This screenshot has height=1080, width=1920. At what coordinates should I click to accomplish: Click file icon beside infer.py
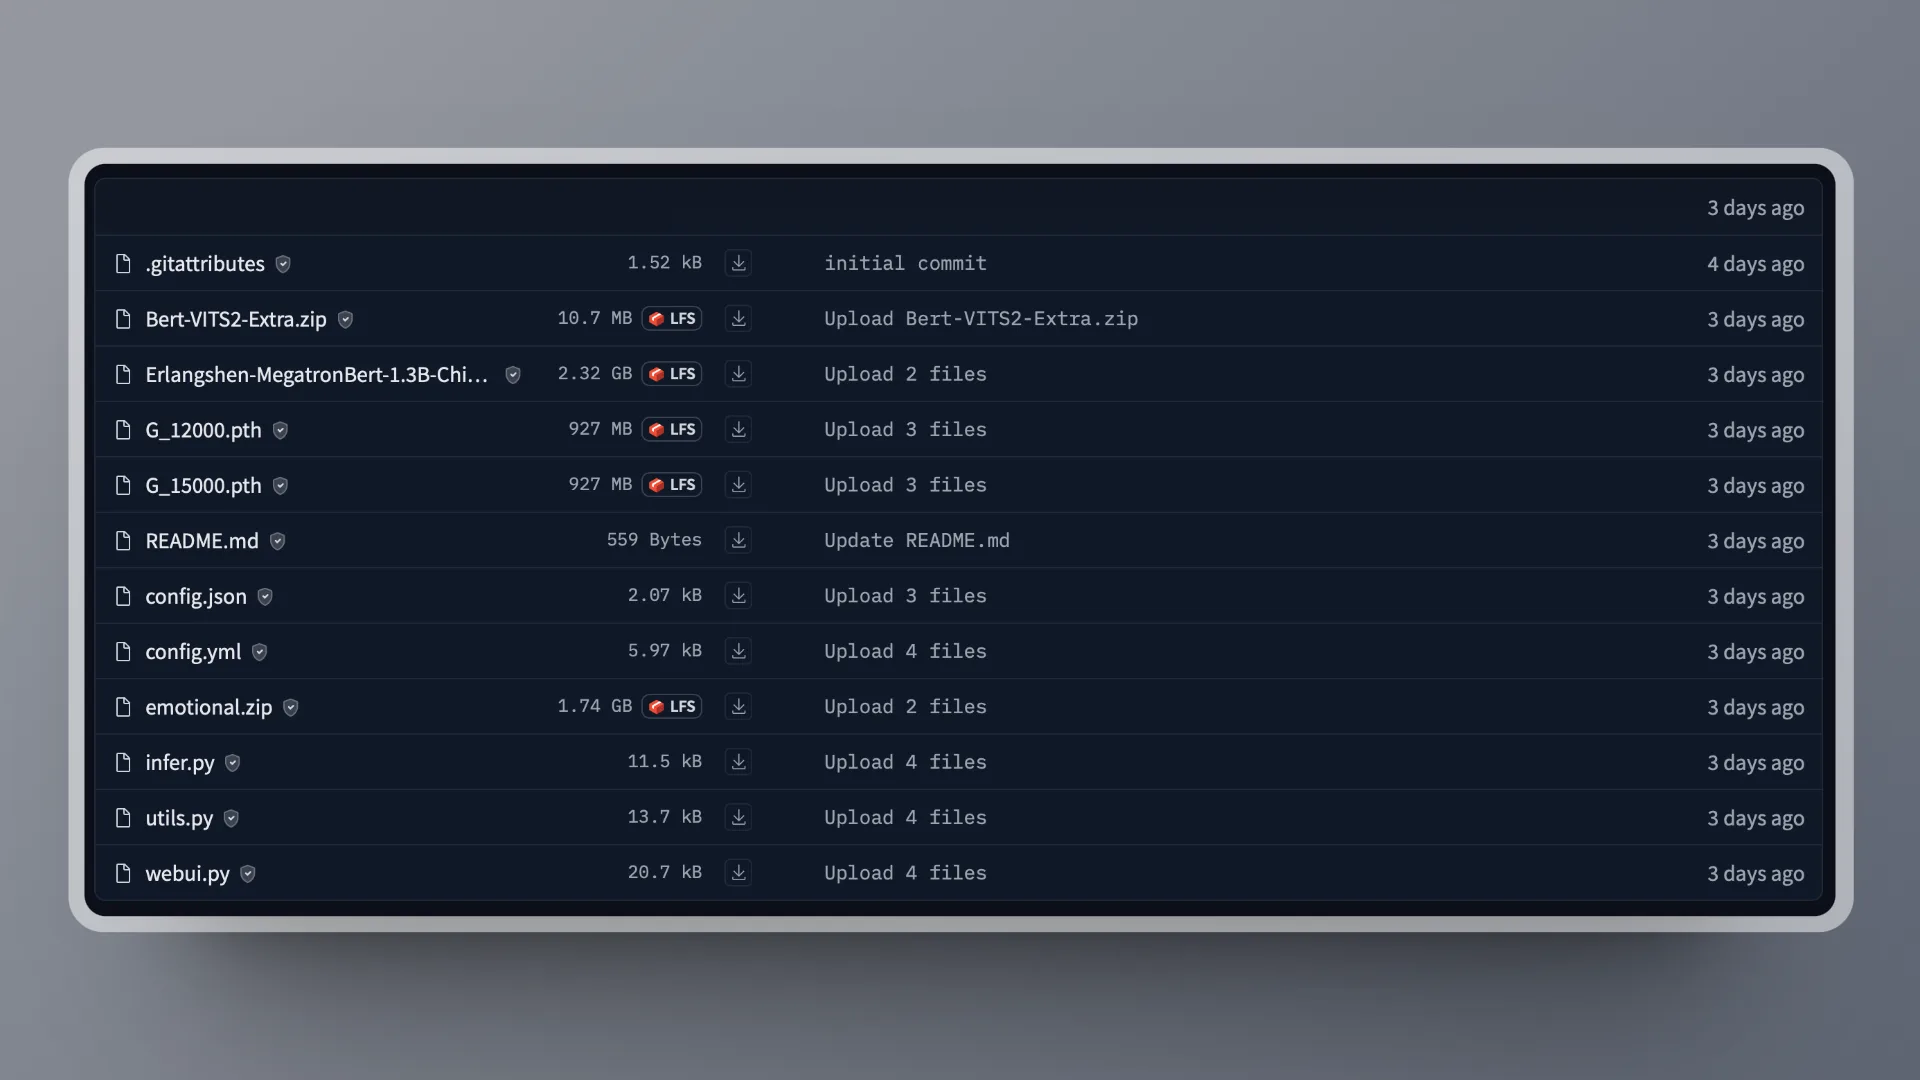tap(123, 763)
